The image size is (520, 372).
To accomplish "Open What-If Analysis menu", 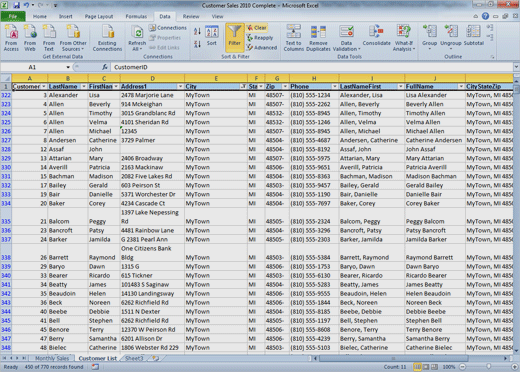I will [404, 38].
